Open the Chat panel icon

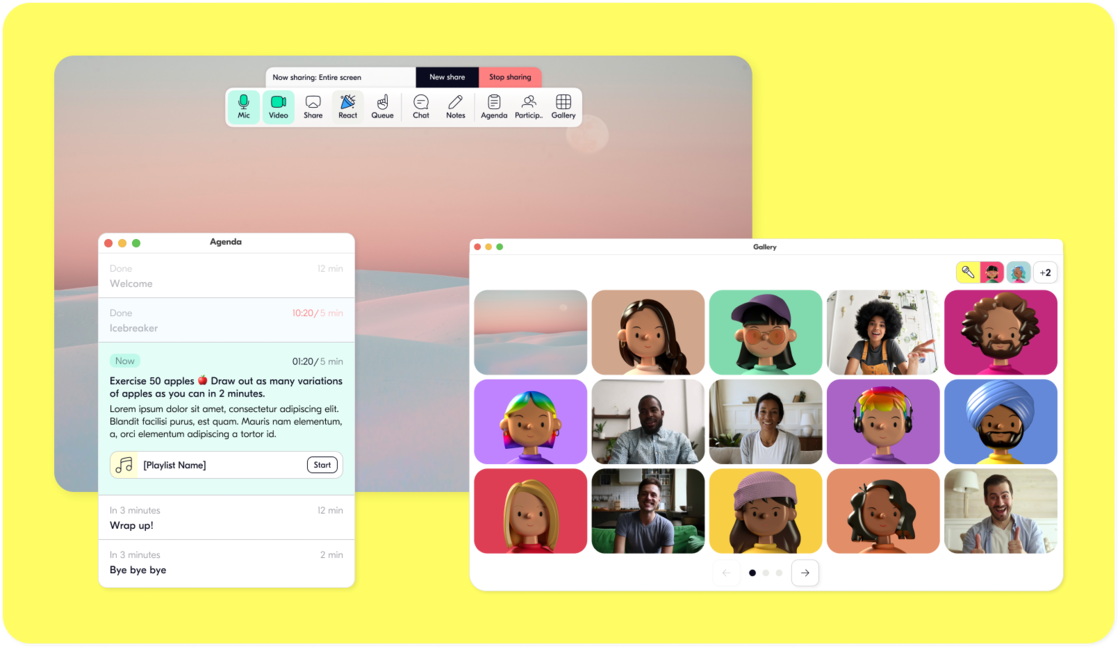coord(421,106)
